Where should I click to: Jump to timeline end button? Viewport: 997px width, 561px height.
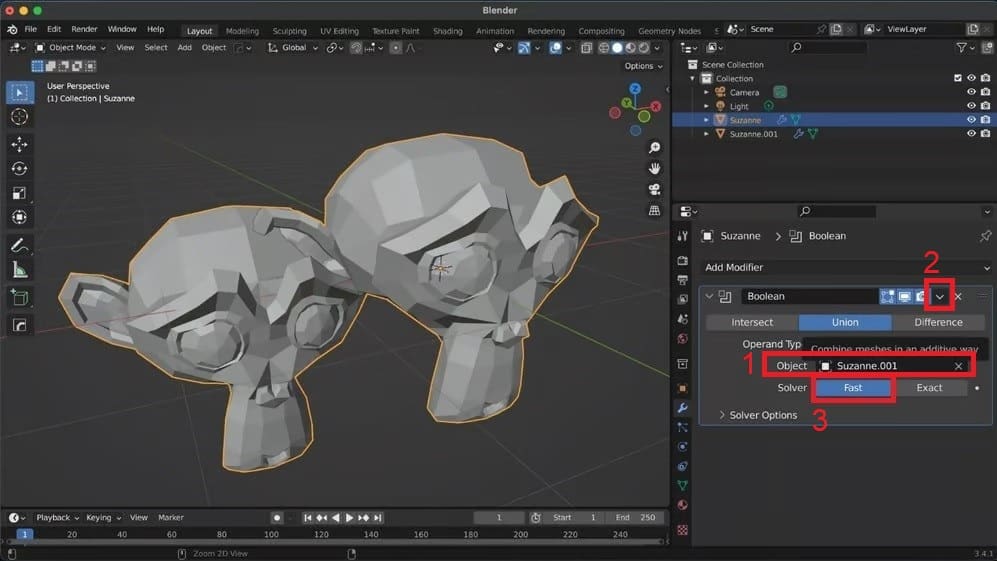(378, 518)
